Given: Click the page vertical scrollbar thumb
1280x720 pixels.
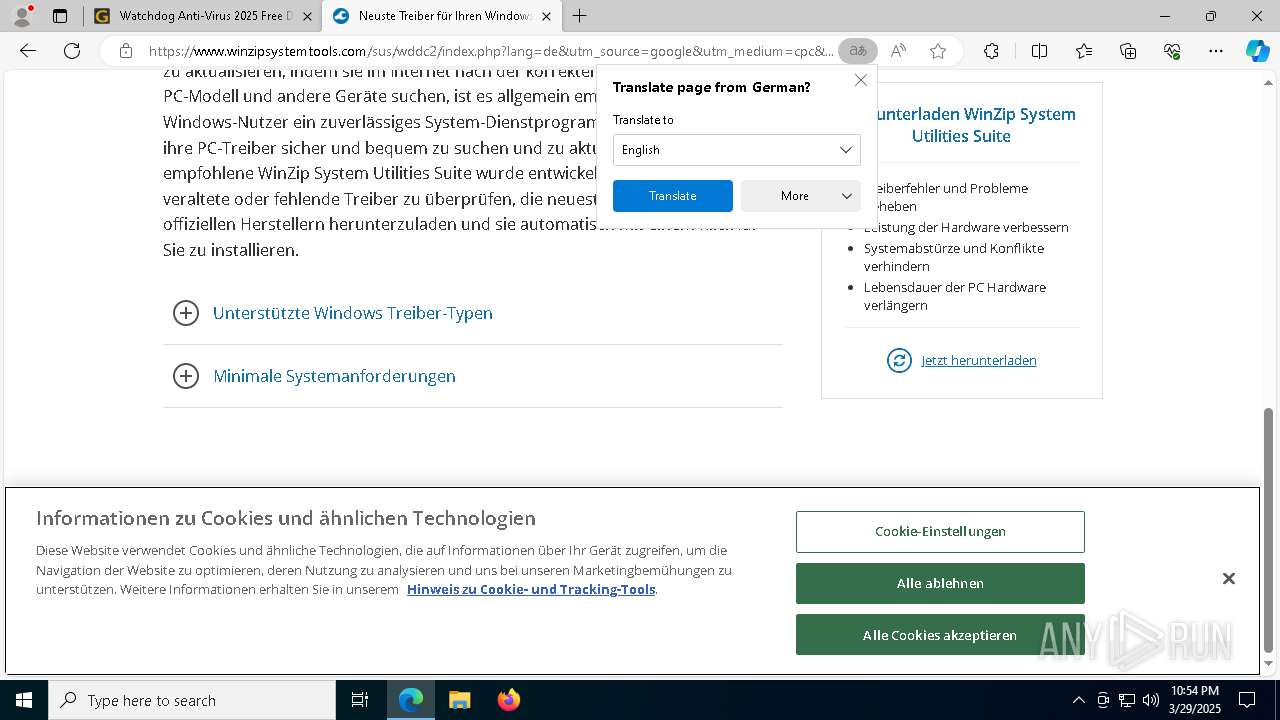Looking at the screenshot, I should pos(1269,529).
